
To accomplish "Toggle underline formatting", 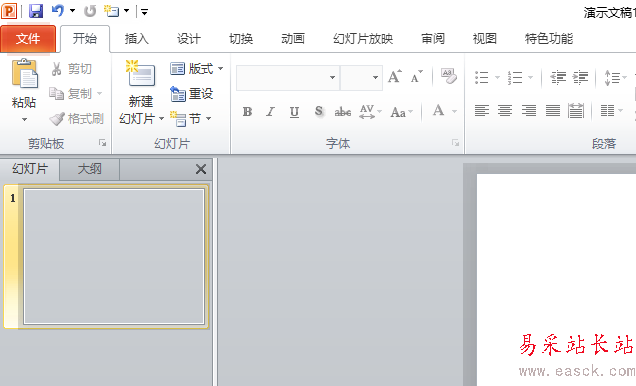I will [x=294, y=112].
